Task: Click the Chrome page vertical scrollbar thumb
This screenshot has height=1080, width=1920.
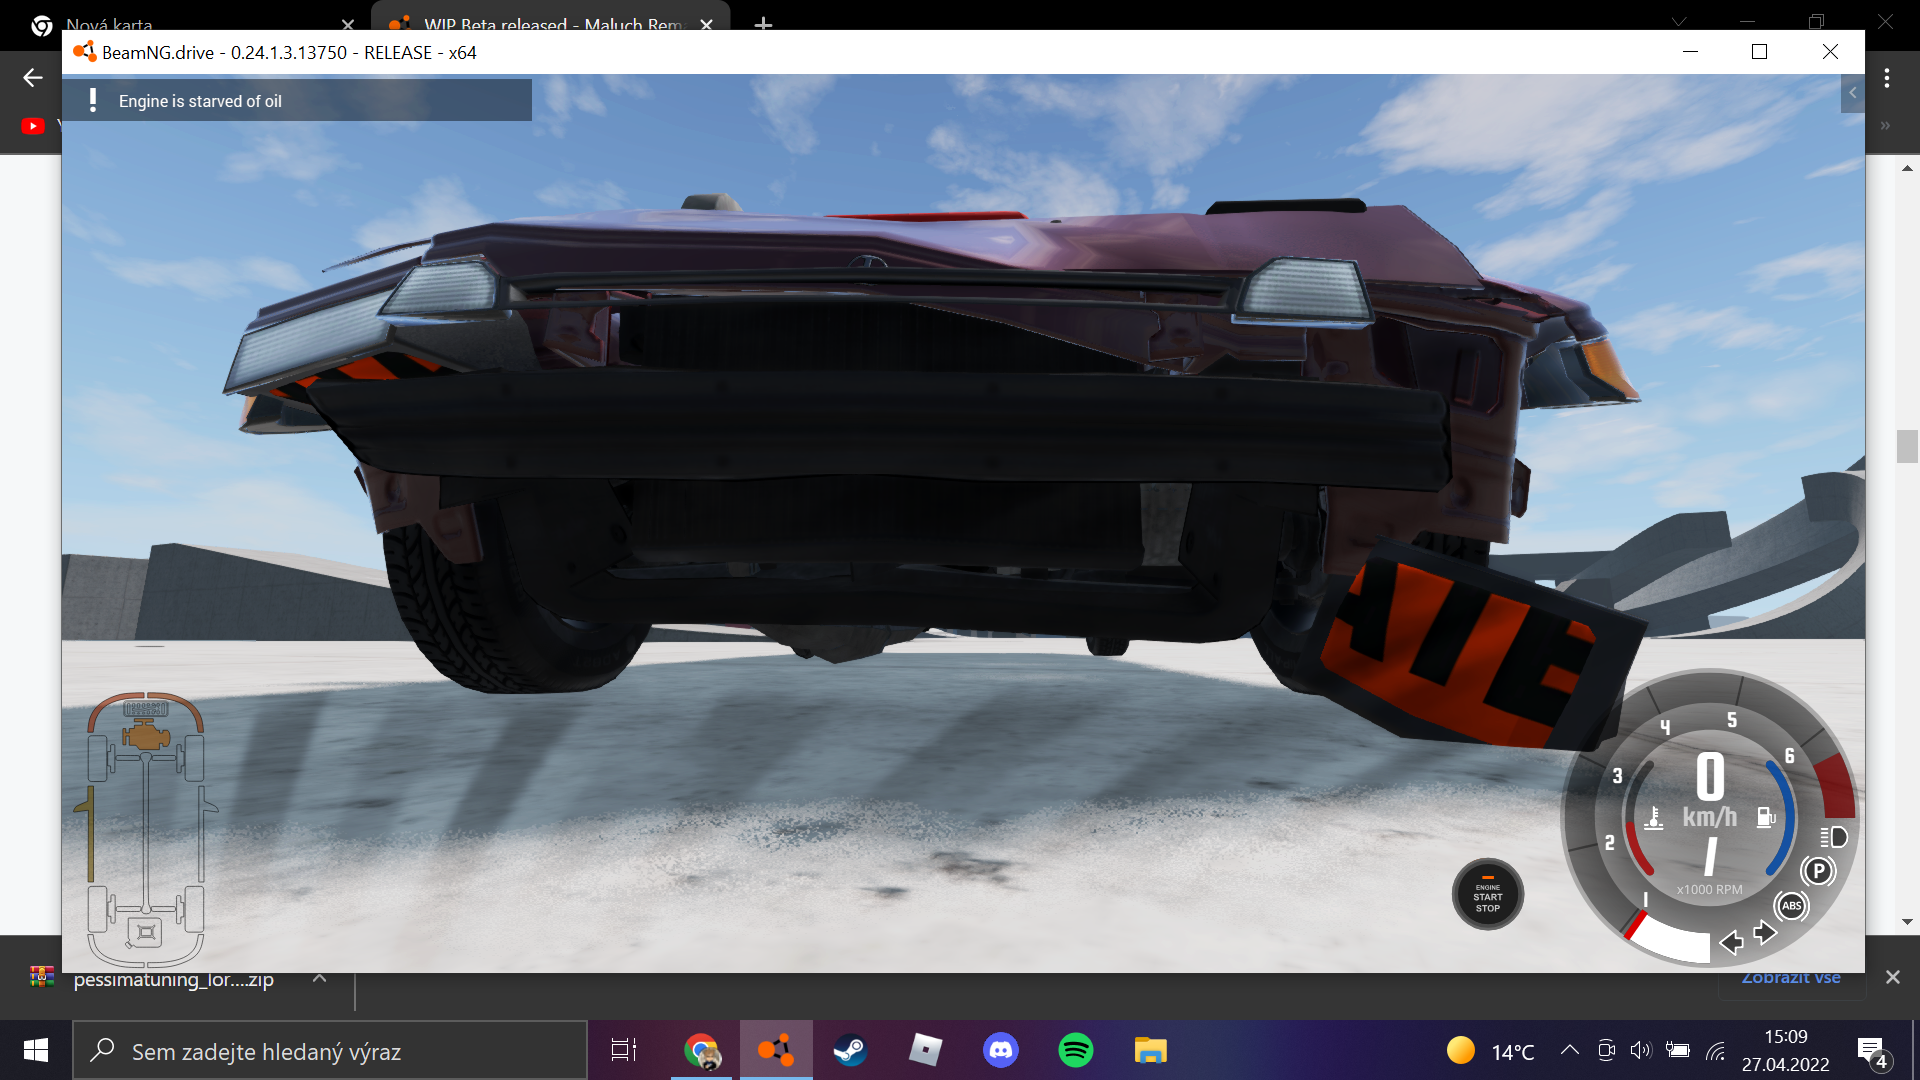Action: tap(1907, 446)
